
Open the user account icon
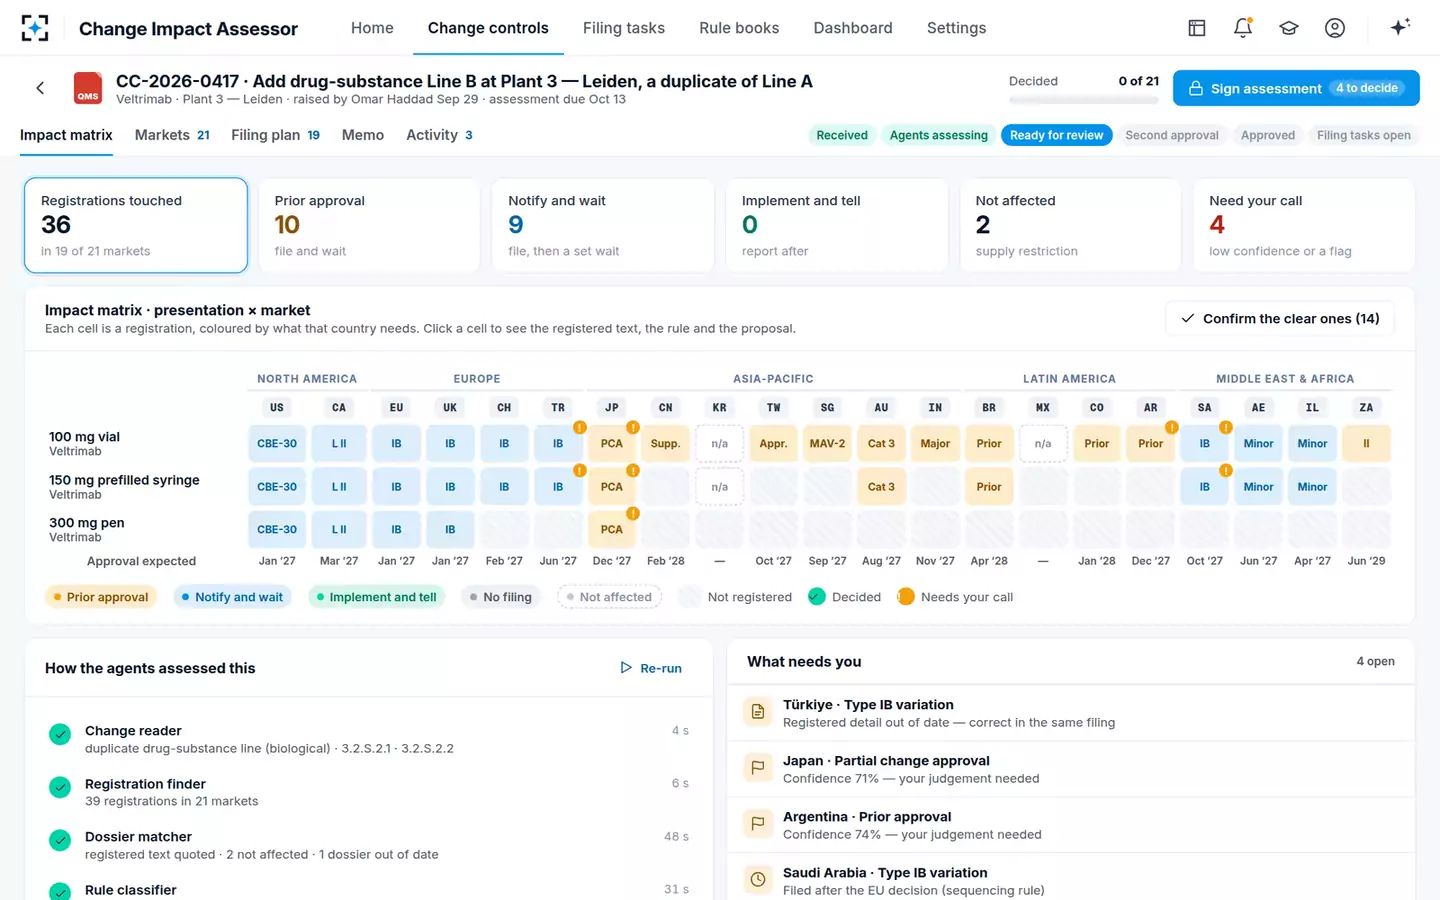1335,28
